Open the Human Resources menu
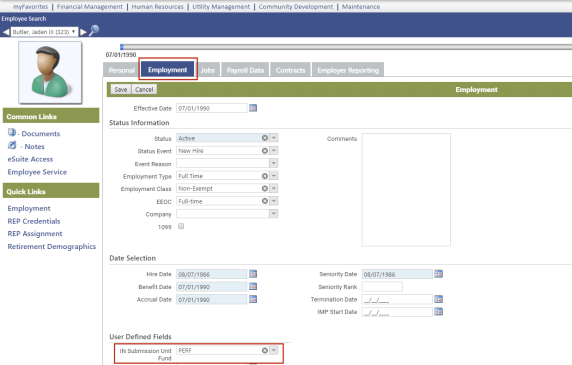This screenshot has height=365, width=572. (x=158, y=7)
